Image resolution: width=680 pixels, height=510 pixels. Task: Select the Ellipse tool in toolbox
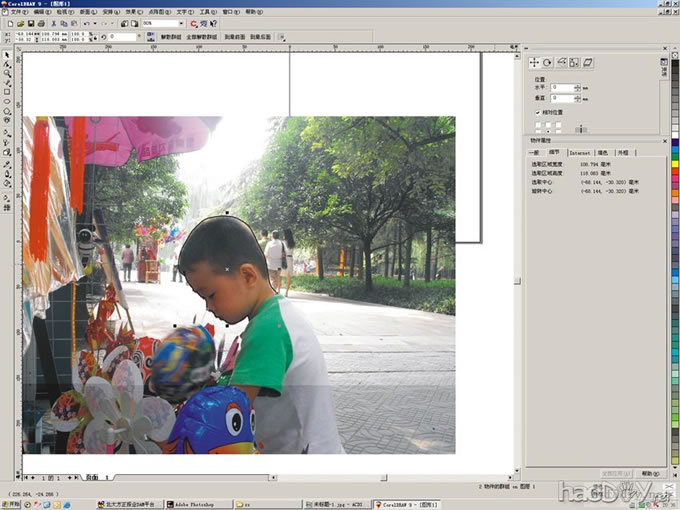7,101
